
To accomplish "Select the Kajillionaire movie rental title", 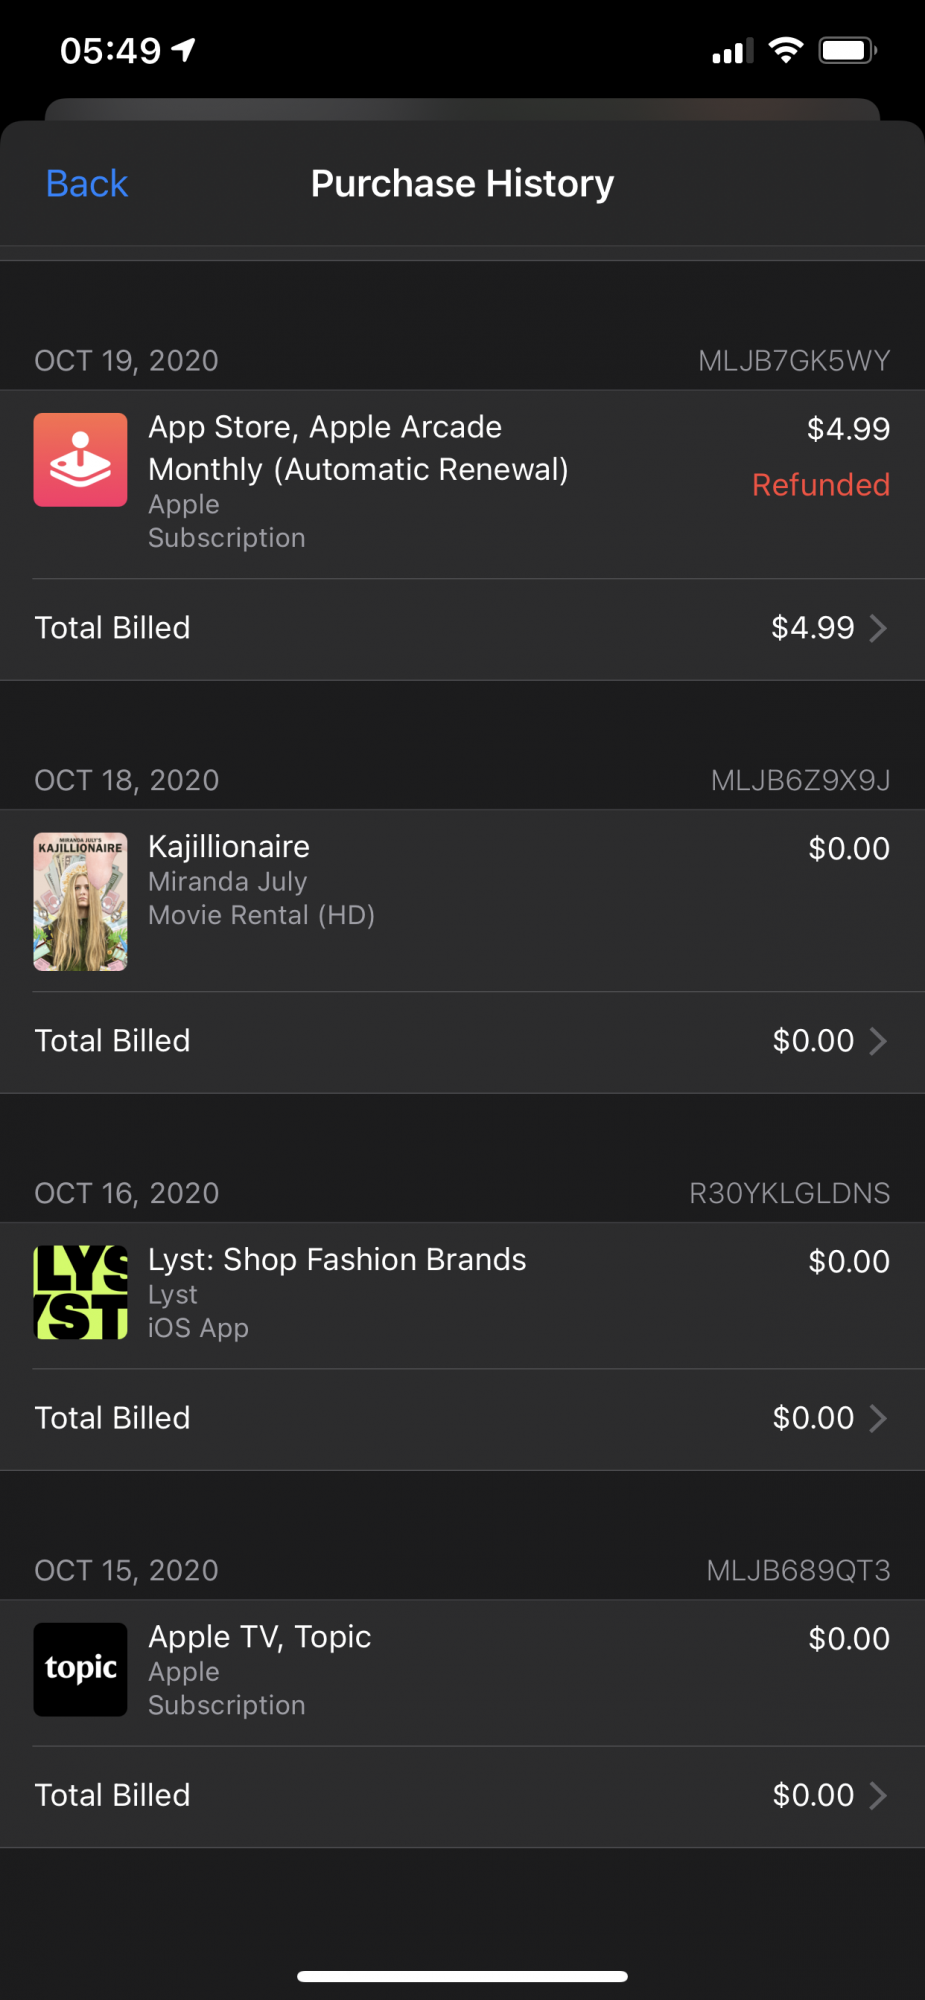I will (x=229, y=847).
